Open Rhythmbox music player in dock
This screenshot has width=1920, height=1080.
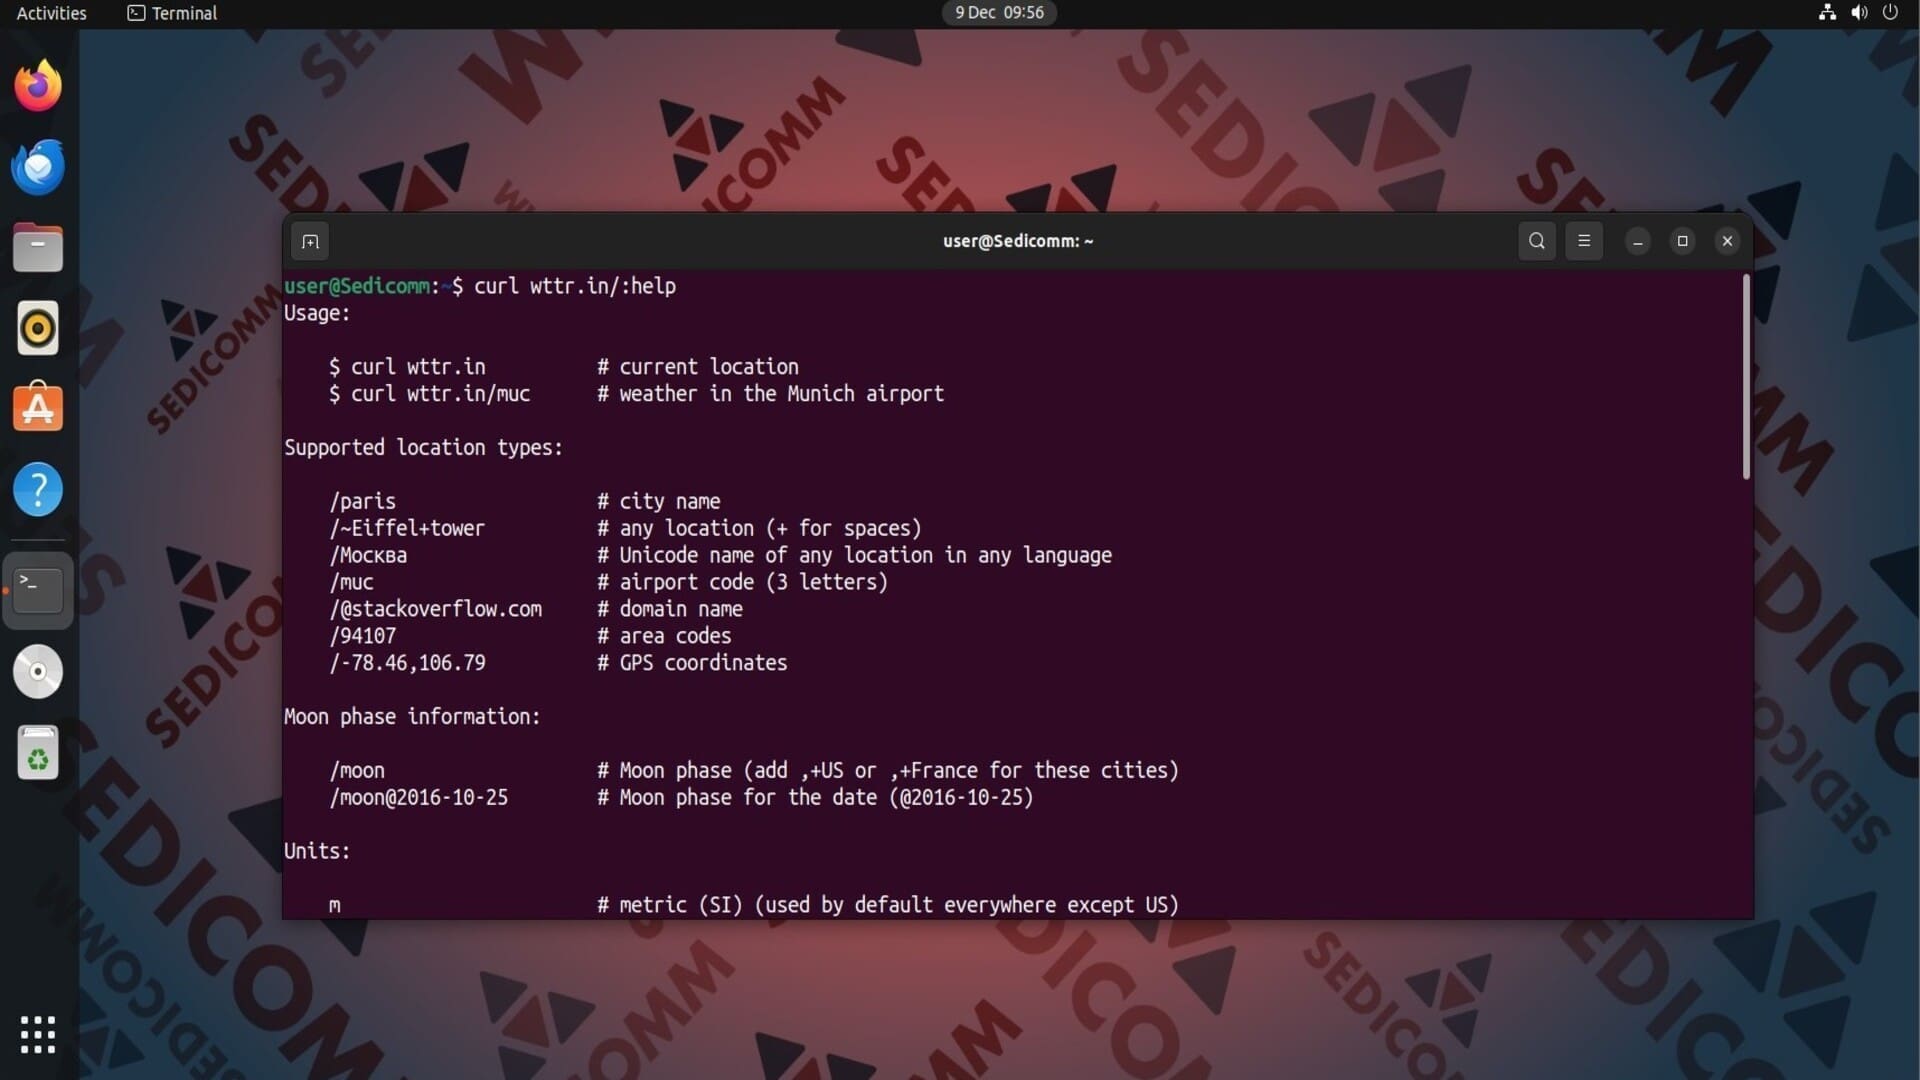(38, 328)
